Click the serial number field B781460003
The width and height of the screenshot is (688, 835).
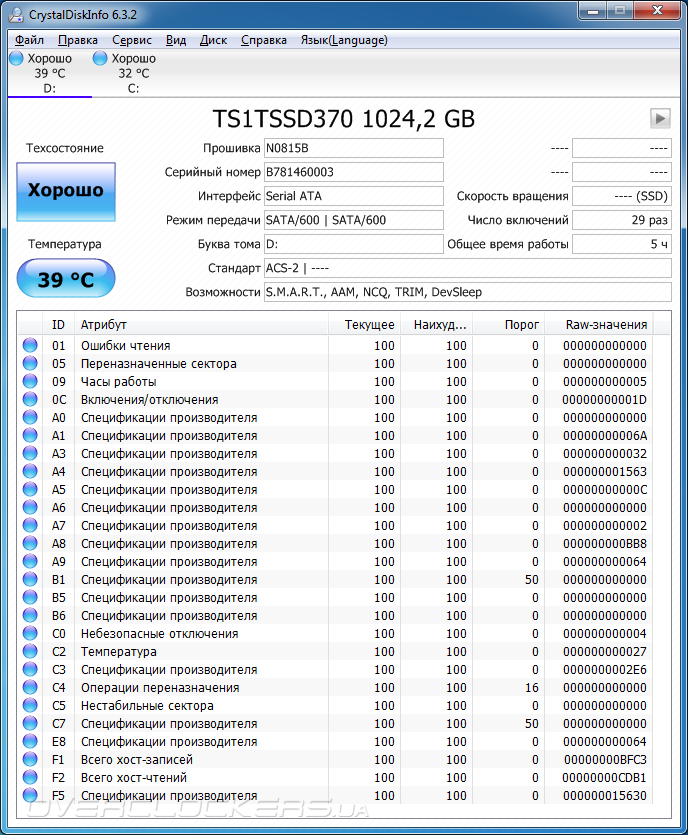coord(354,172)
